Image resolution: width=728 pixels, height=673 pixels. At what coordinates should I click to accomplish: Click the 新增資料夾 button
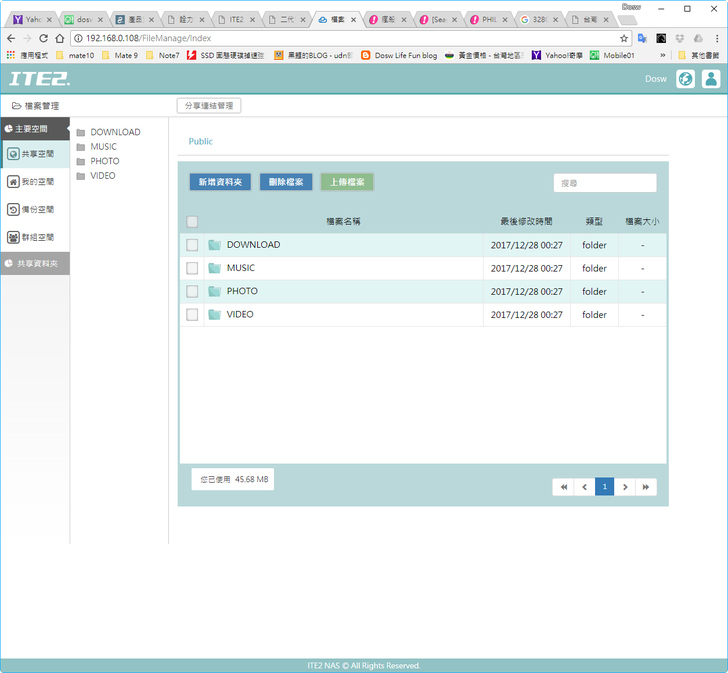pyautogui.click(x=220, y=182)
